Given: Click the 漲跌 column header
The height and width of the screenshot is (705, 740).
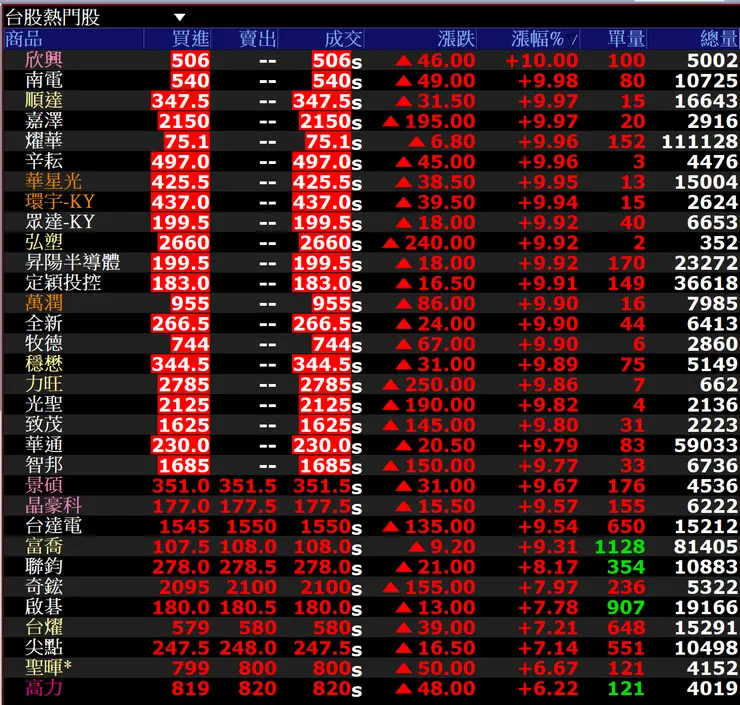Looking at the screenshot, I should tap(456, 39).
